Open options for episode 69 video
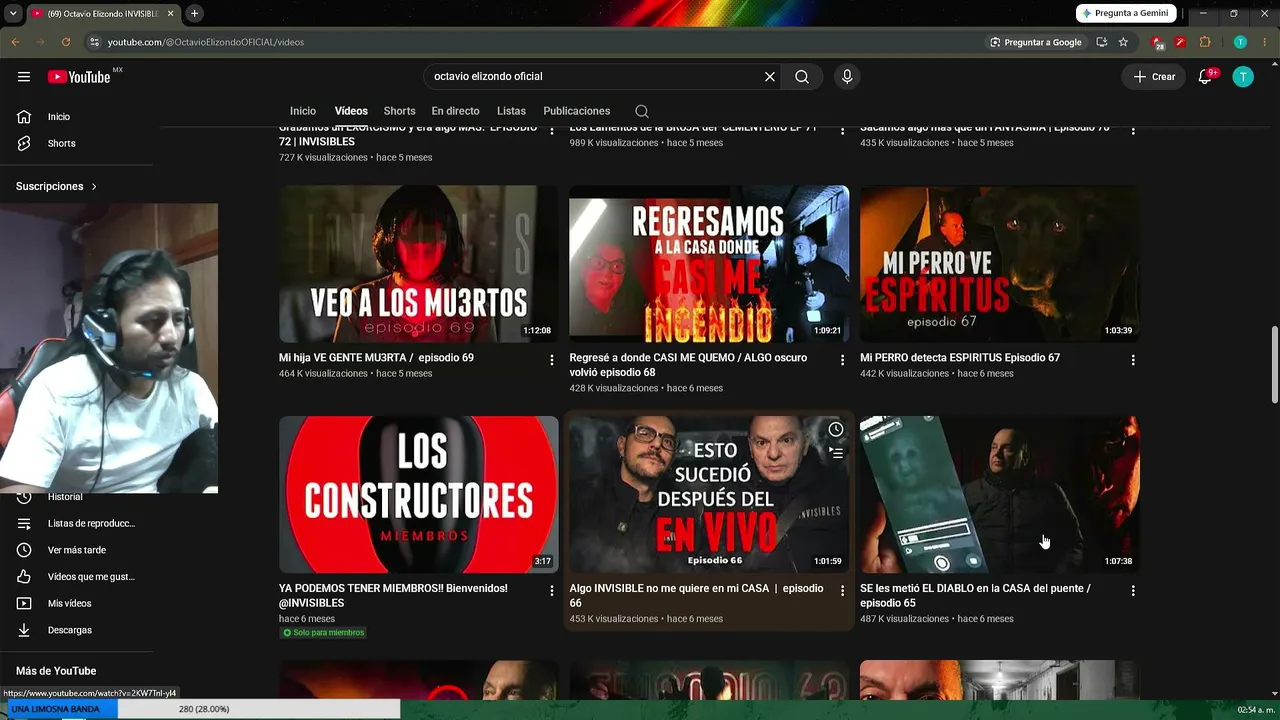Image resolution: width=1280 pixels, height=720 pixels. point(552,360)
